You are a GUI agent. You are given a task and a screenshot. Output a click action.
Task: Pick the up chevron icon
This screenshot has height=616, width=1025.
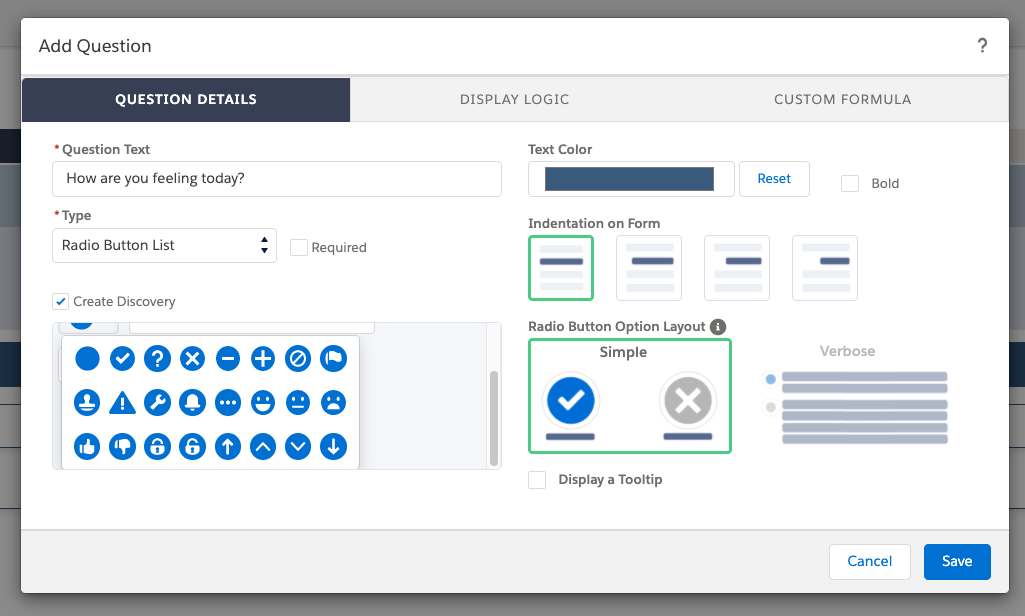click(263, 447)
